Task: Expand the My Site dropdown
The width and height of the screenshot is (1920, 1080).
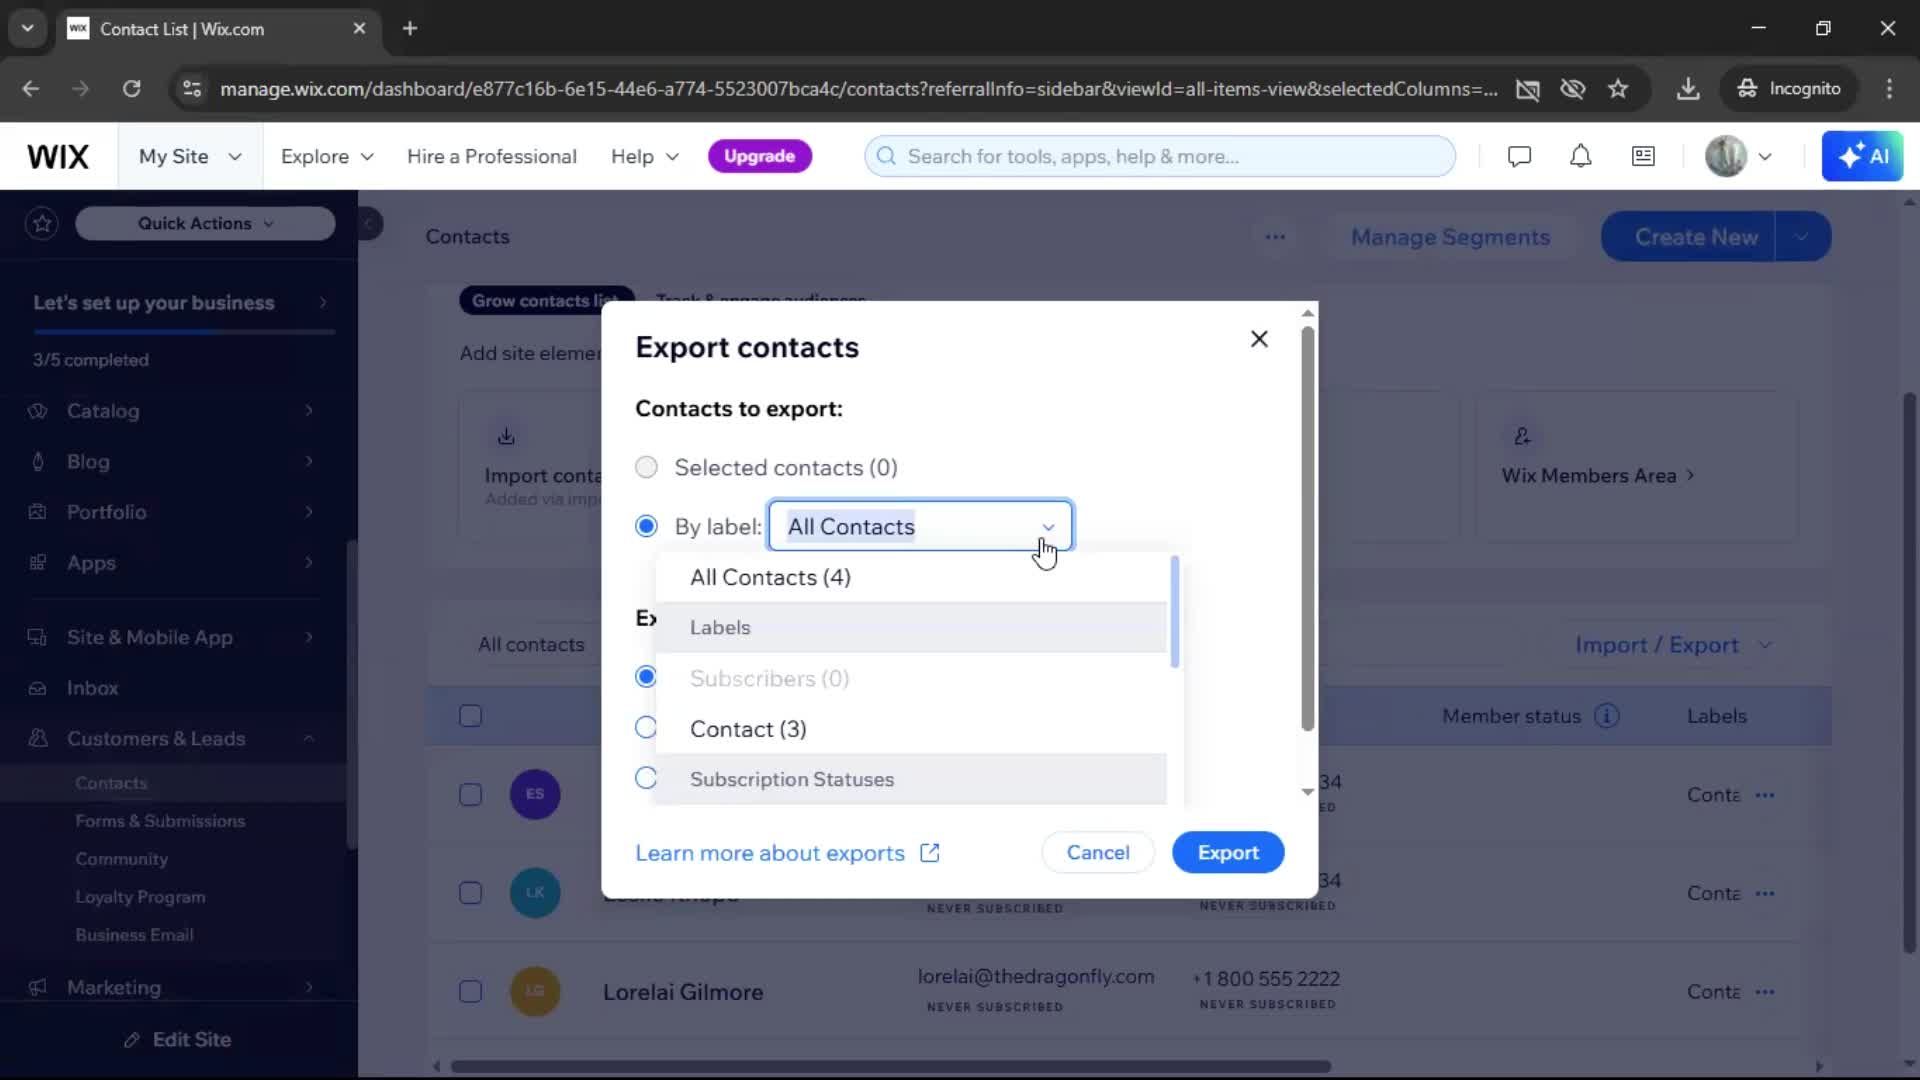Action: [x=190, y=156]
